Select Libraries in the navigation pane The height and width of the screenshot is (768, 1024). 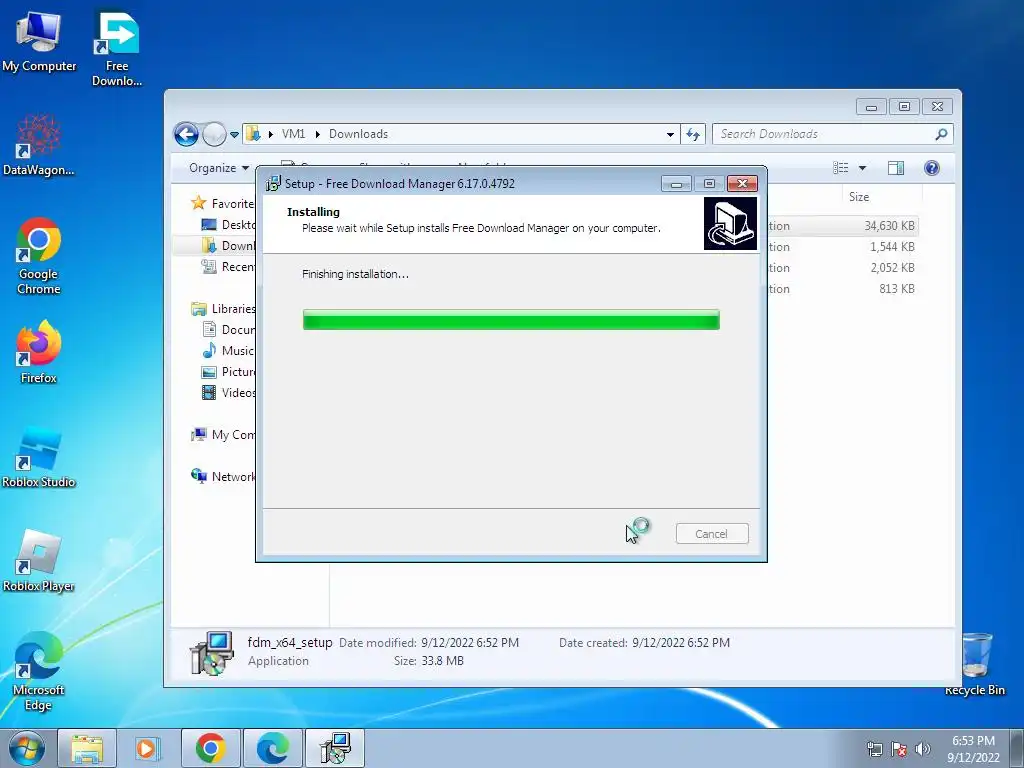click(223, 309)
